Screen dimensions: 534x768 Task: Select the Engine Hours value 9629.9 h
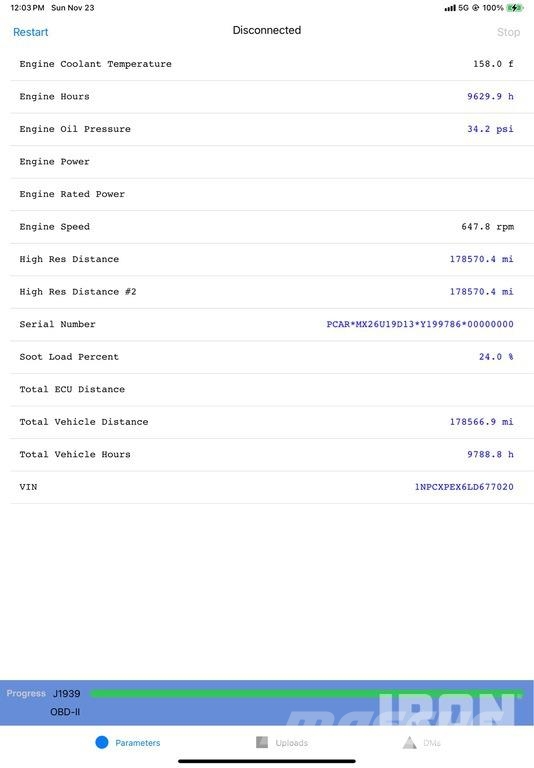490,96
